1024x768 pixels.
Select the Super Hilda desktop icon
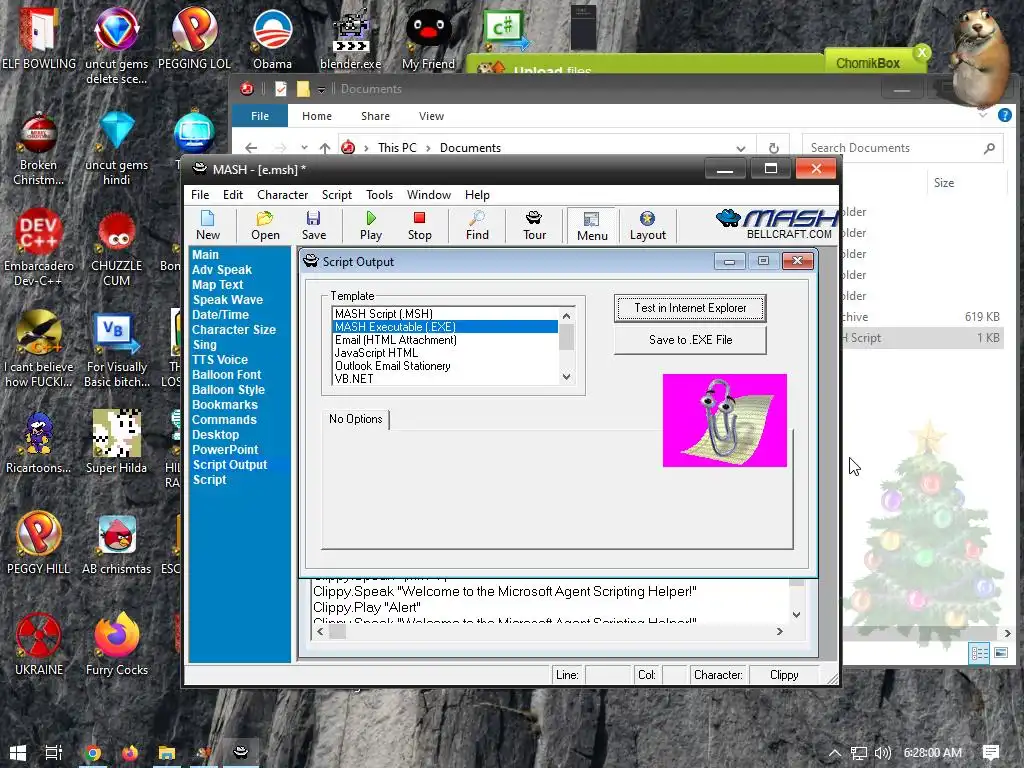(x=116, y=441)
